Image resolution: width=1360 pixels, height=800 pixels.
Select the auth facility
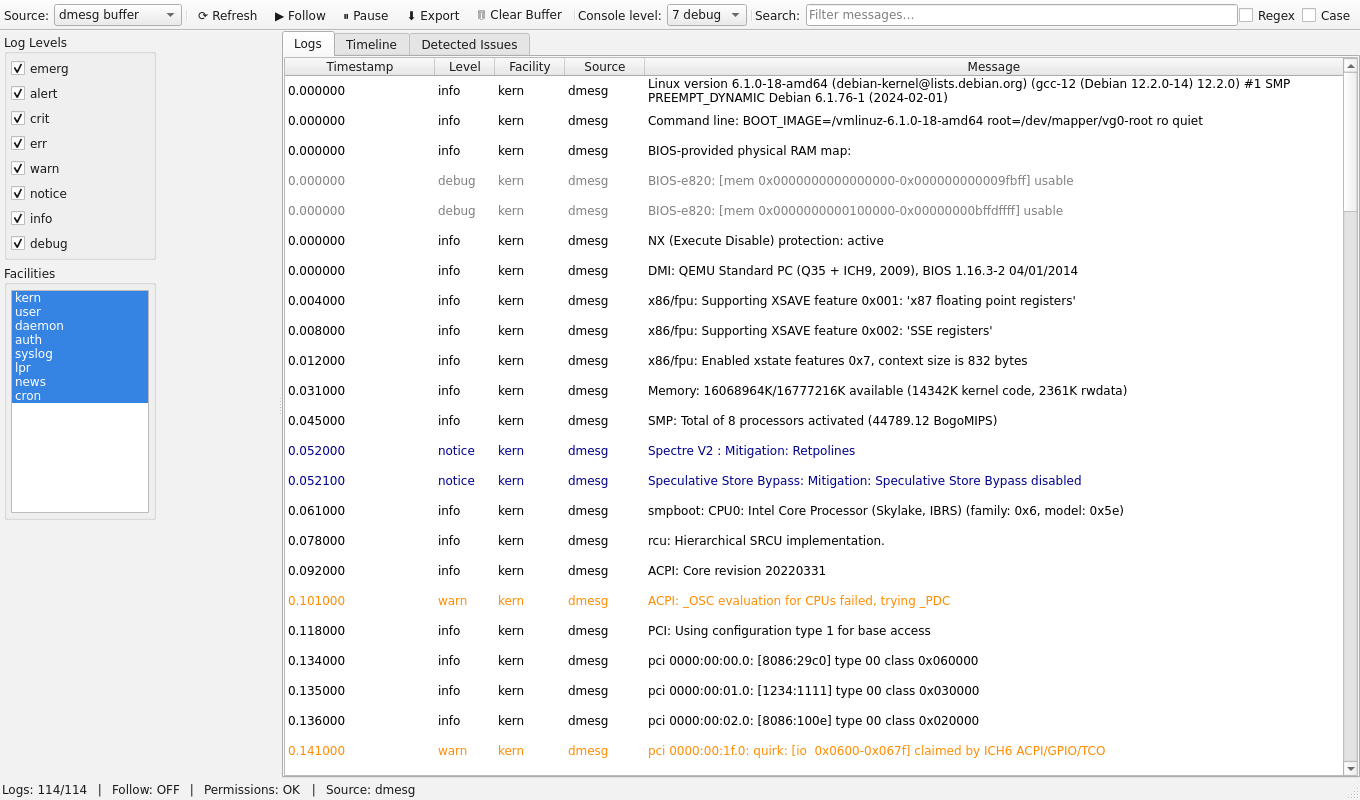(80, 340)
